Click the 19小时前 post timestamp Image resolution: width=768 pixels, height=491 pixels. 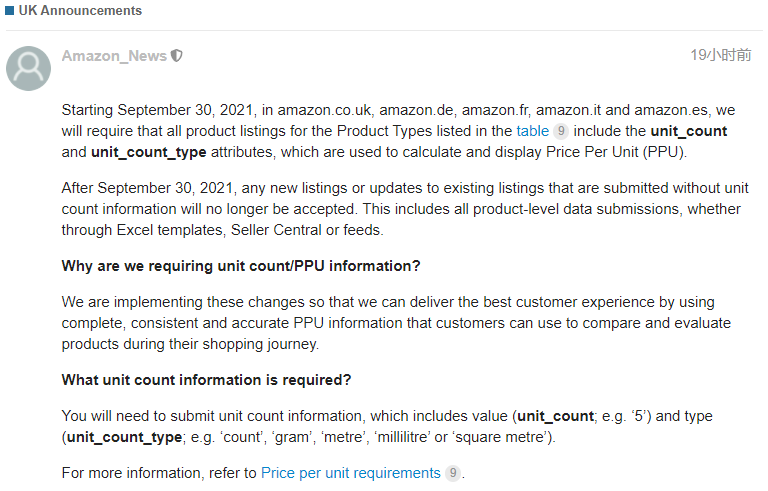pos(720,55)
